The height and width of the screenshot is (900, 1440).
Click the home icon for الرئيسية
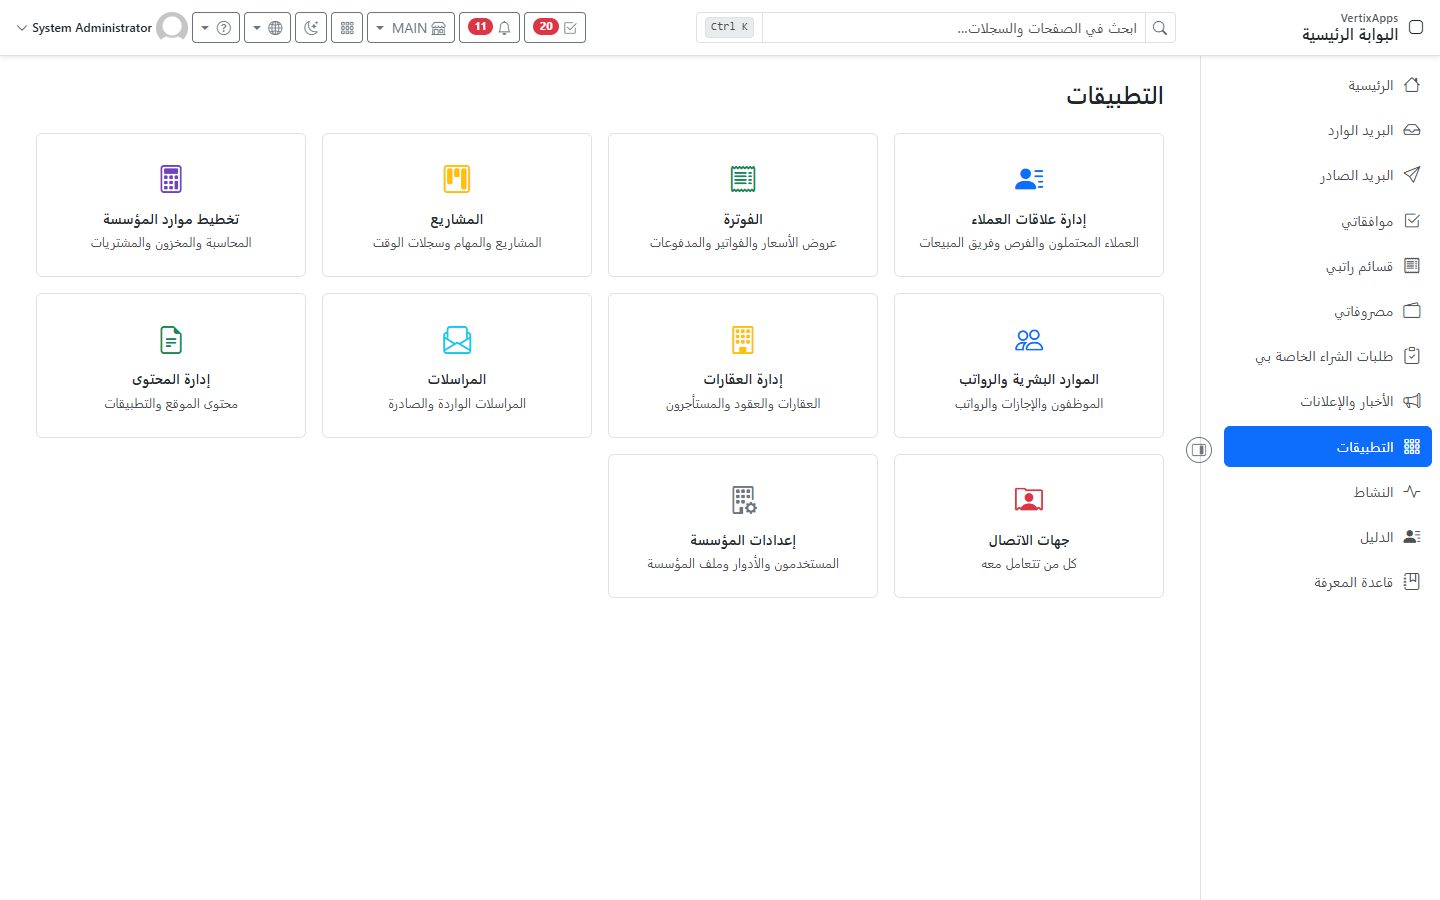[1412, 85]
